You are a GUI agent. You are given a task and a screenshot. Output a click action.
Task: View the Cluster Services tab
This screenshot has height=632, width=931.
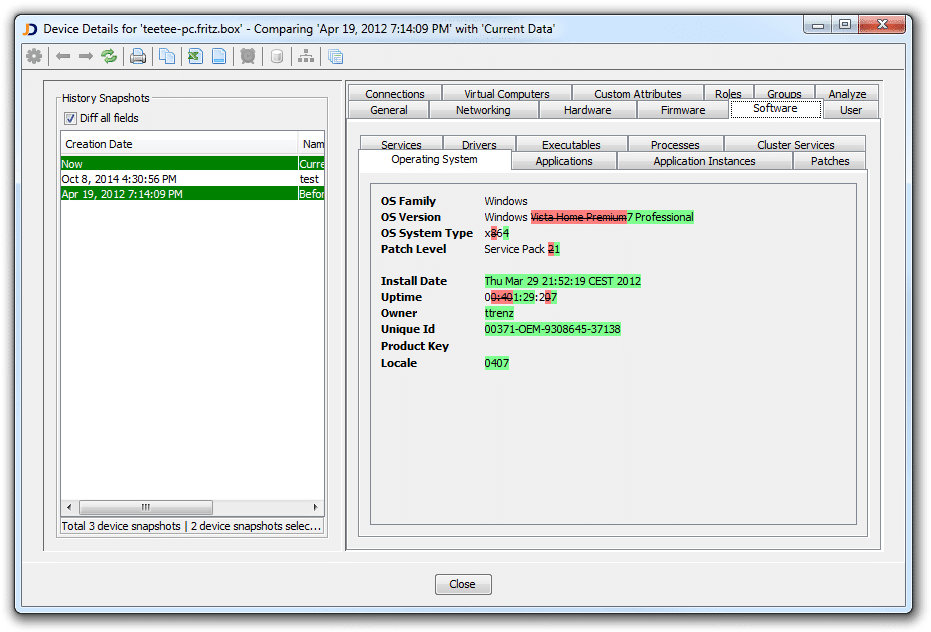click(x=794, y=144)
